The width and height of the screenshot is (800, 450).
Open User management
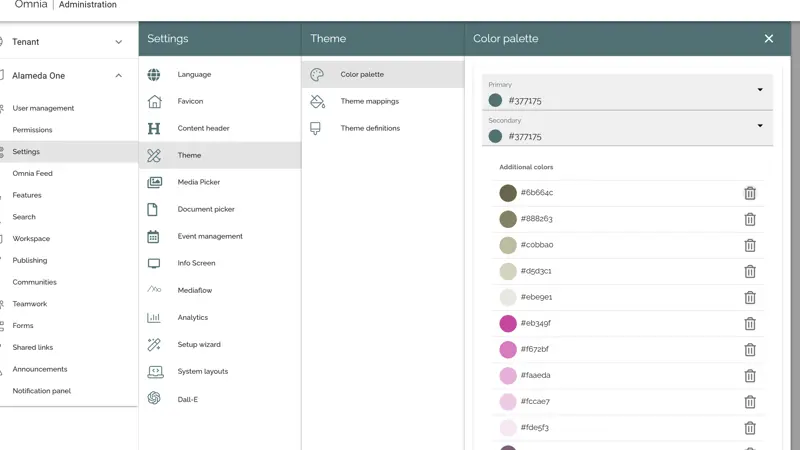coord(43,108)
